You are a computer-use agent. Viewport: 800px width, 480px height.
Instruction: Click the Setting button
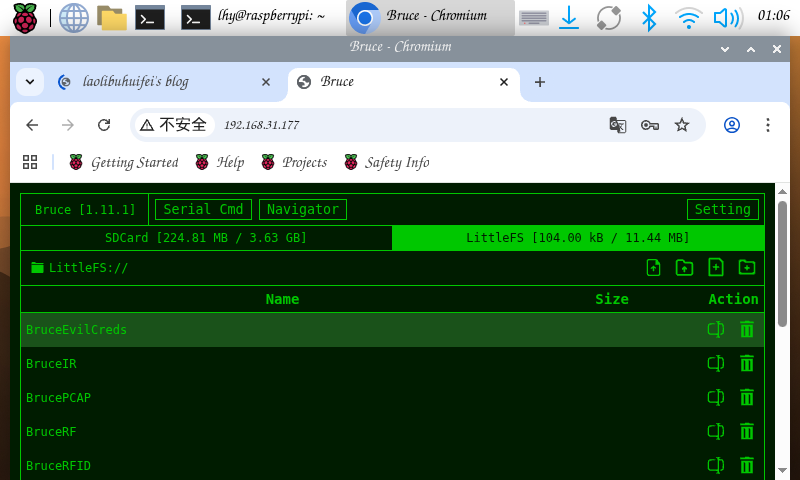coord(722,209)
